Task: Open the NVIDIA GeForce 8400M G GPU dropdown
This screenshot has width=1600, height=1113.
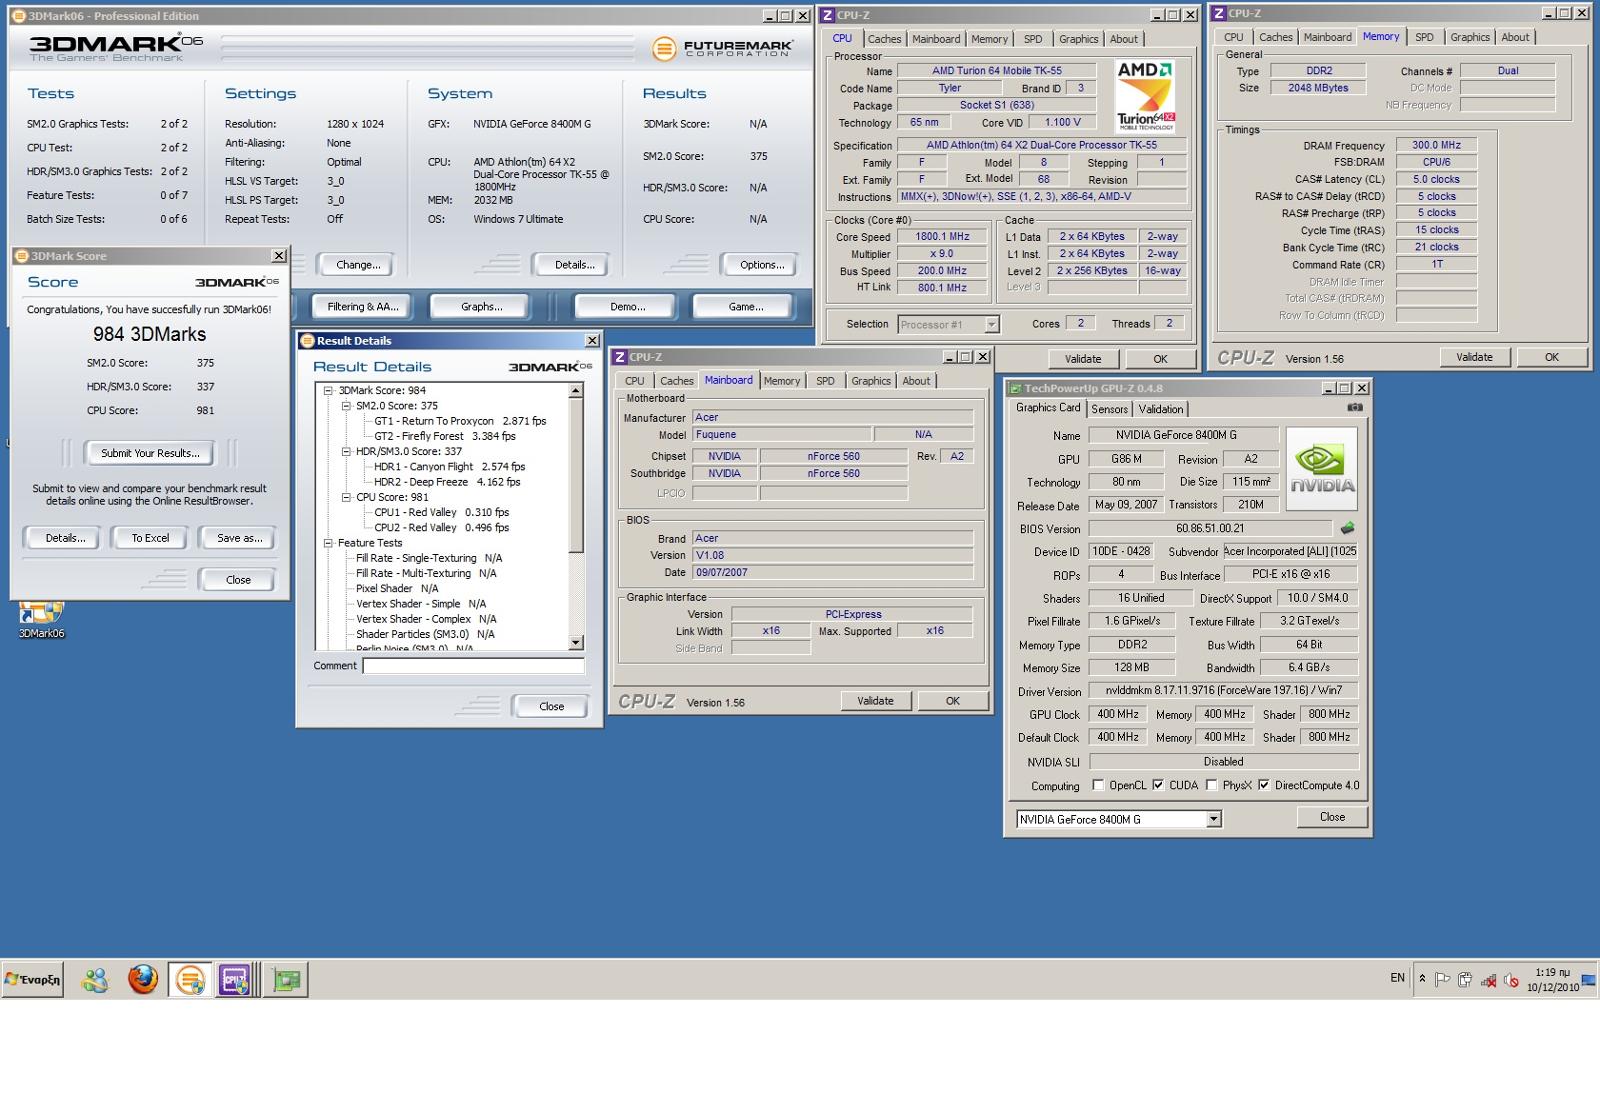Action: coord(1214,819)
